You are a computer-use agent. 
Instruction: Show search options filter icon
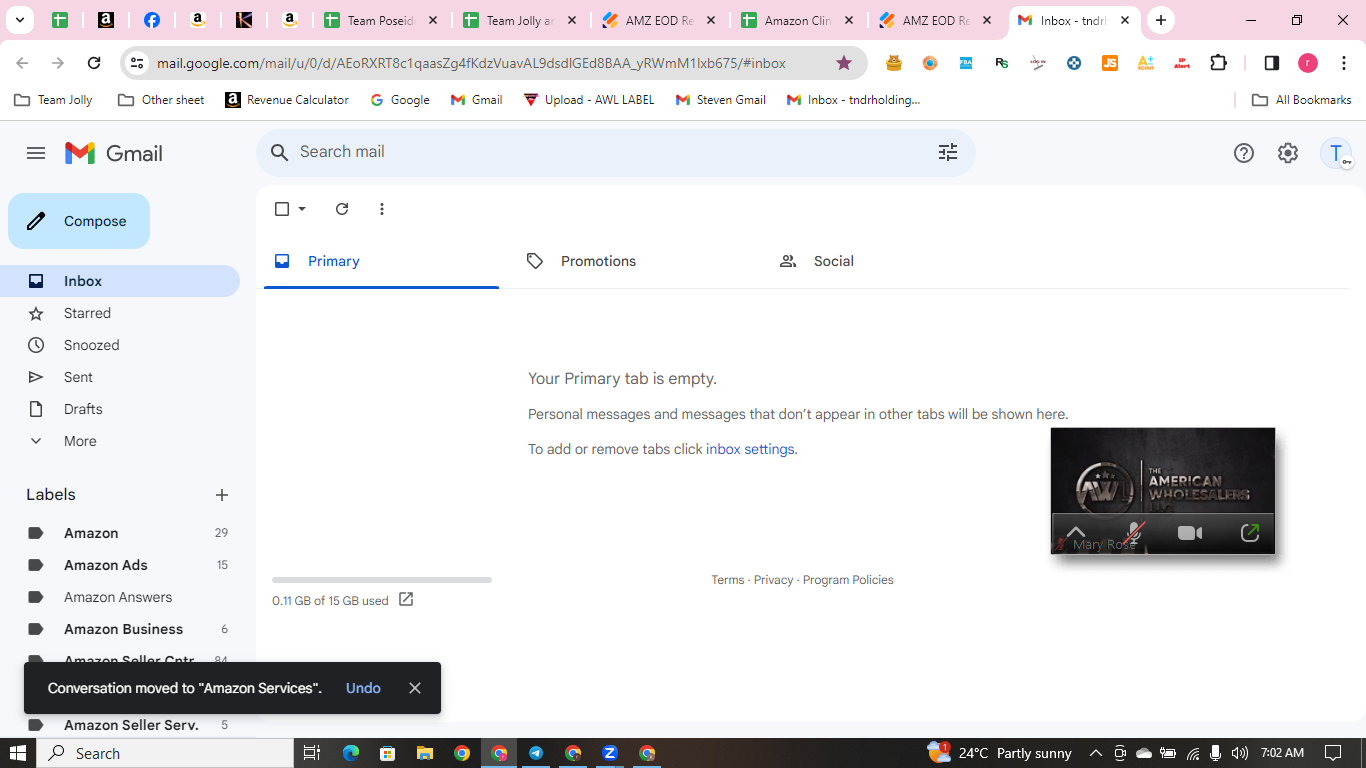(948, 152)
